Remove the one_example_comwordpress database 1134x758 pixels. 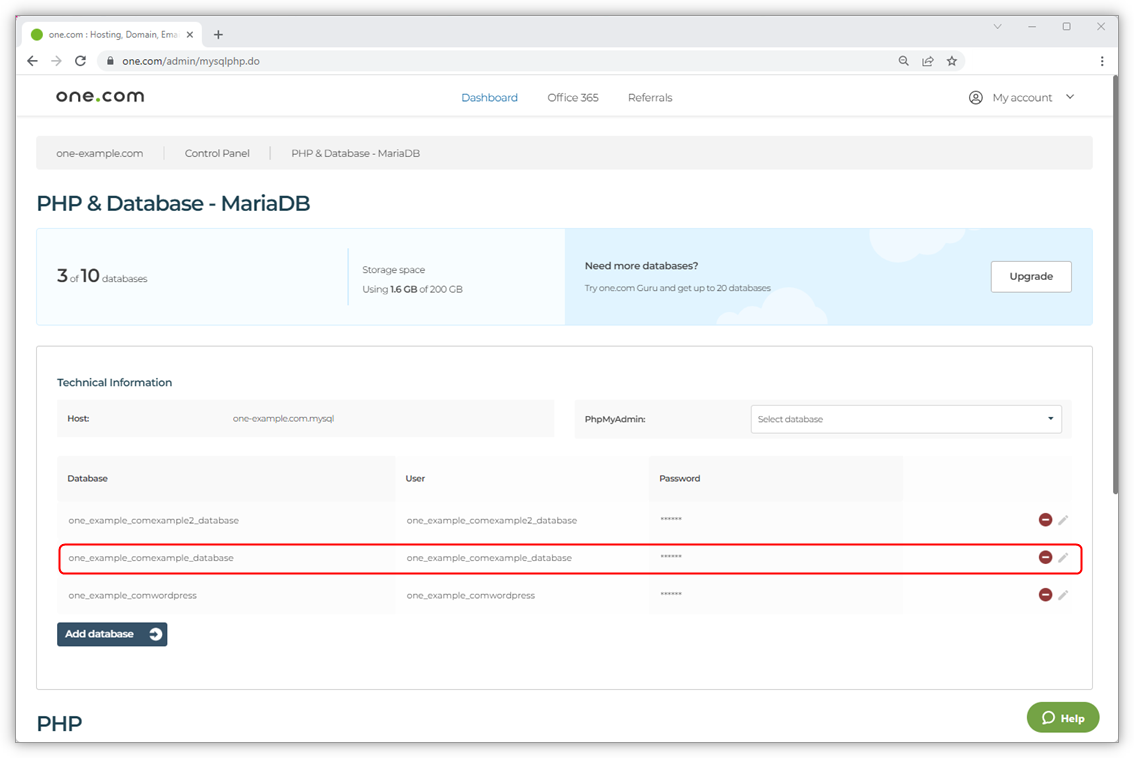[x=1045, y=595]
